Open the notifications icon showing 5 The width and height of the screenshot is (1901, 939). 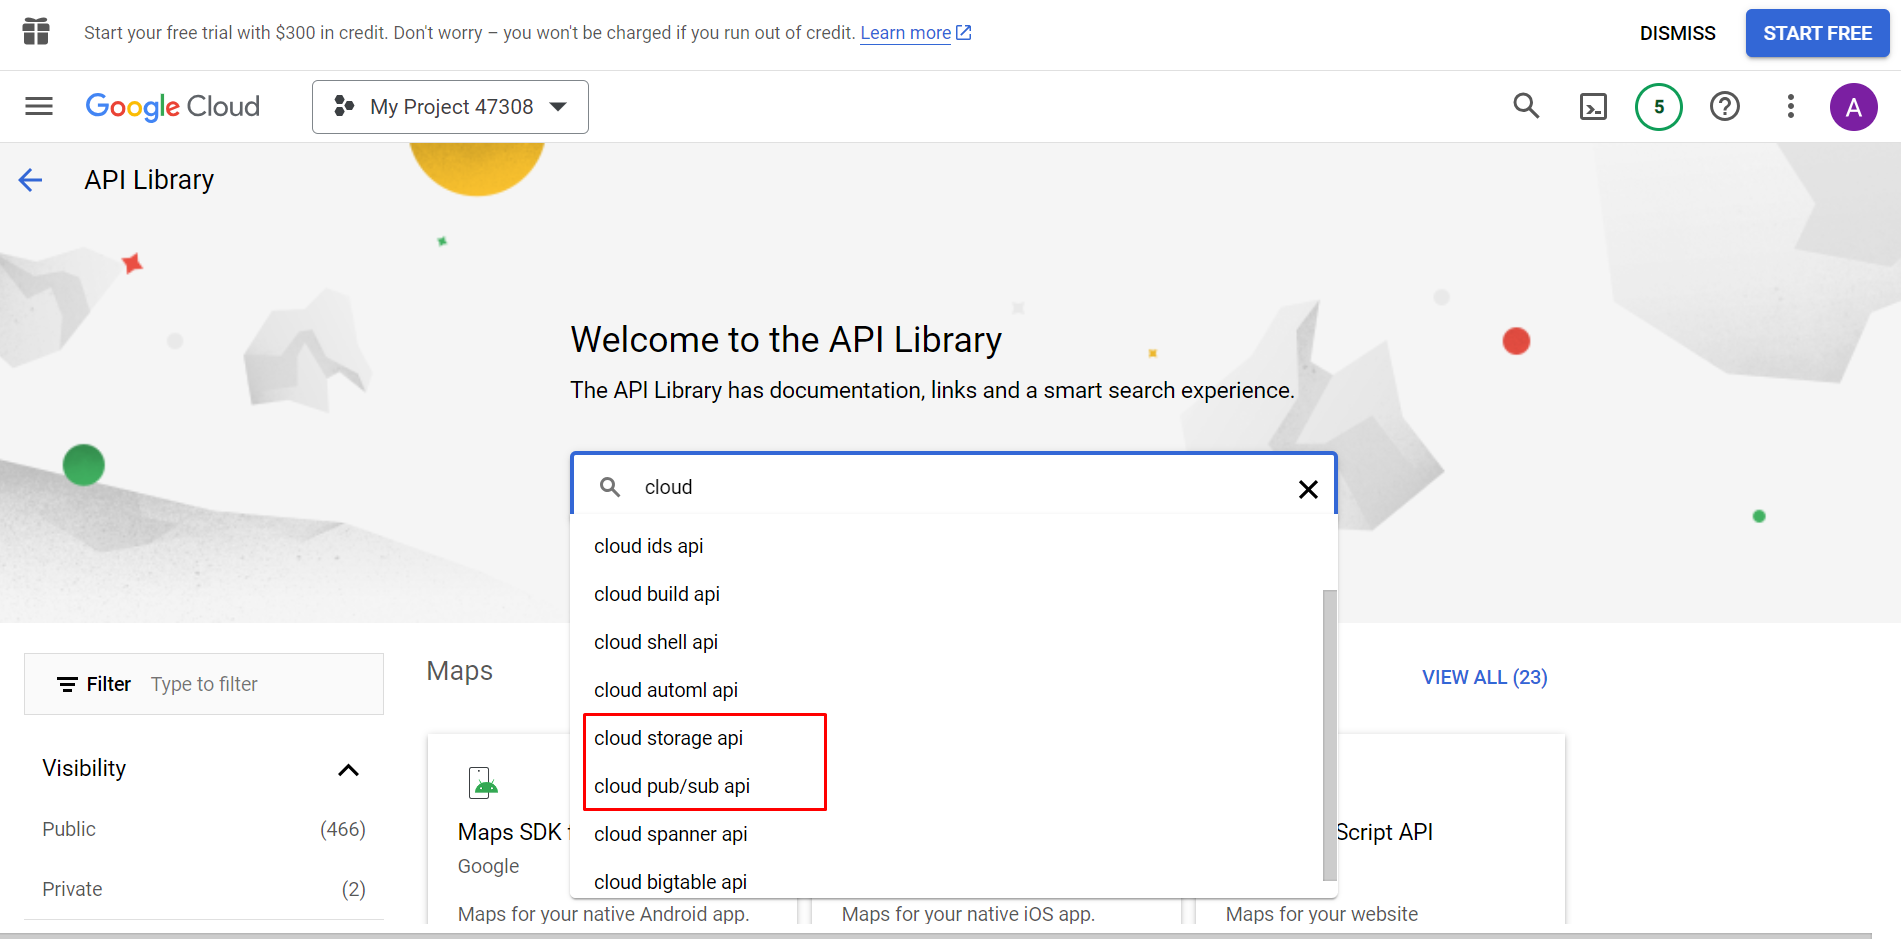(1658, 106)
